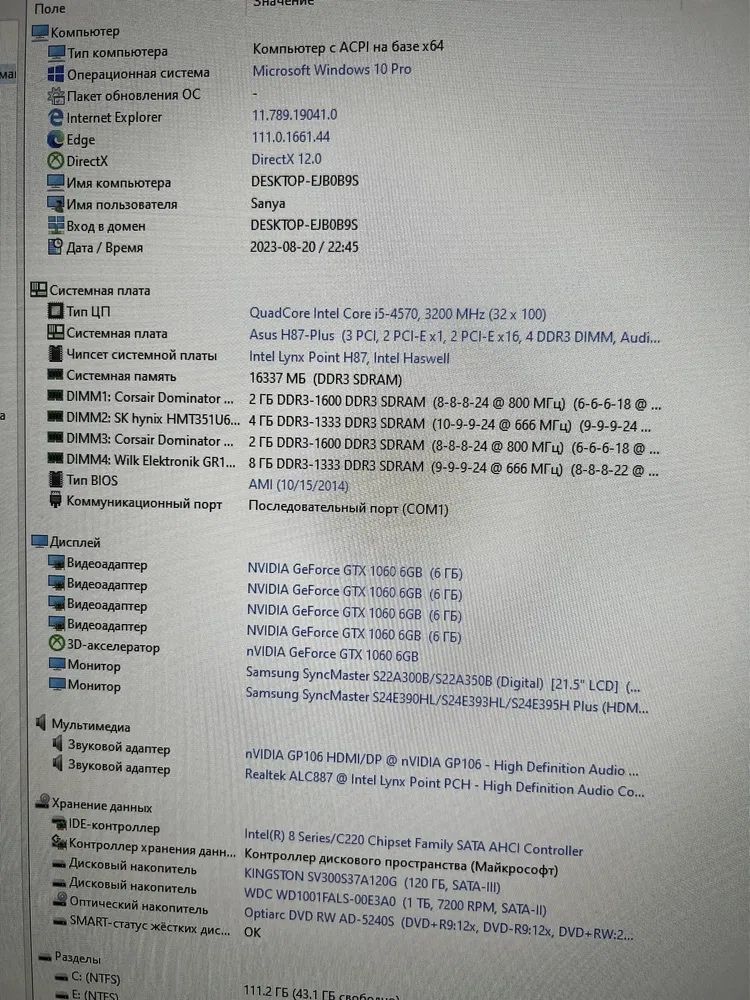Click the DESKTOP-EJB0B9S computer name value

coord(305,181)
